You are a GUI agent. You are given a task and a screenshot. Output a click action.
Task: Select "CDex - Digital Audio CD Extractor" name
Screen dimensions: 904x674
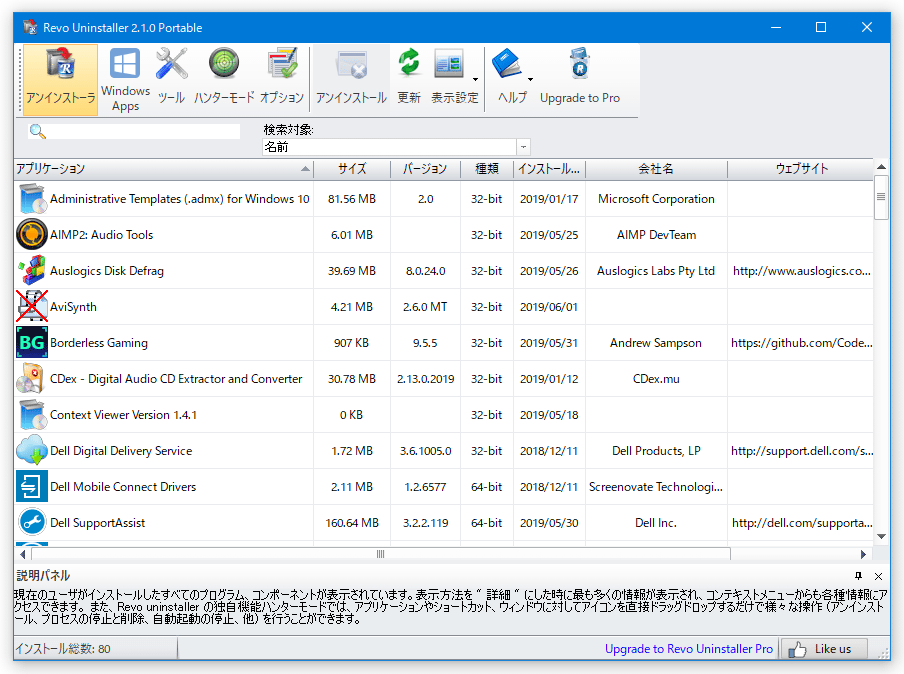point(176,379)
